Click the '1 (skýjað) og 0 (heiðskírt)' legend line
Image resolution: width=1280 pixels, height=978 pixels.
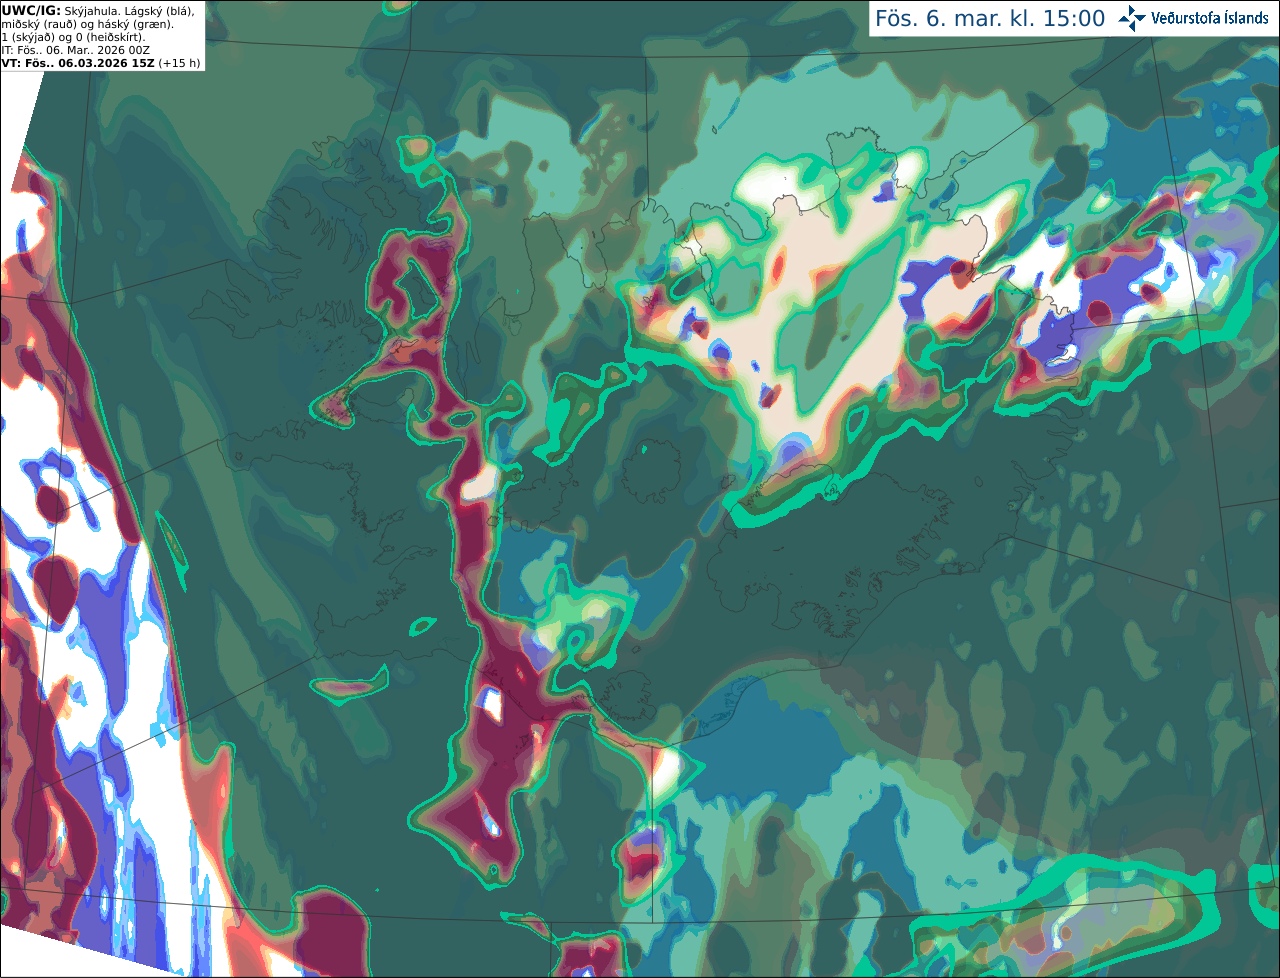74,37
